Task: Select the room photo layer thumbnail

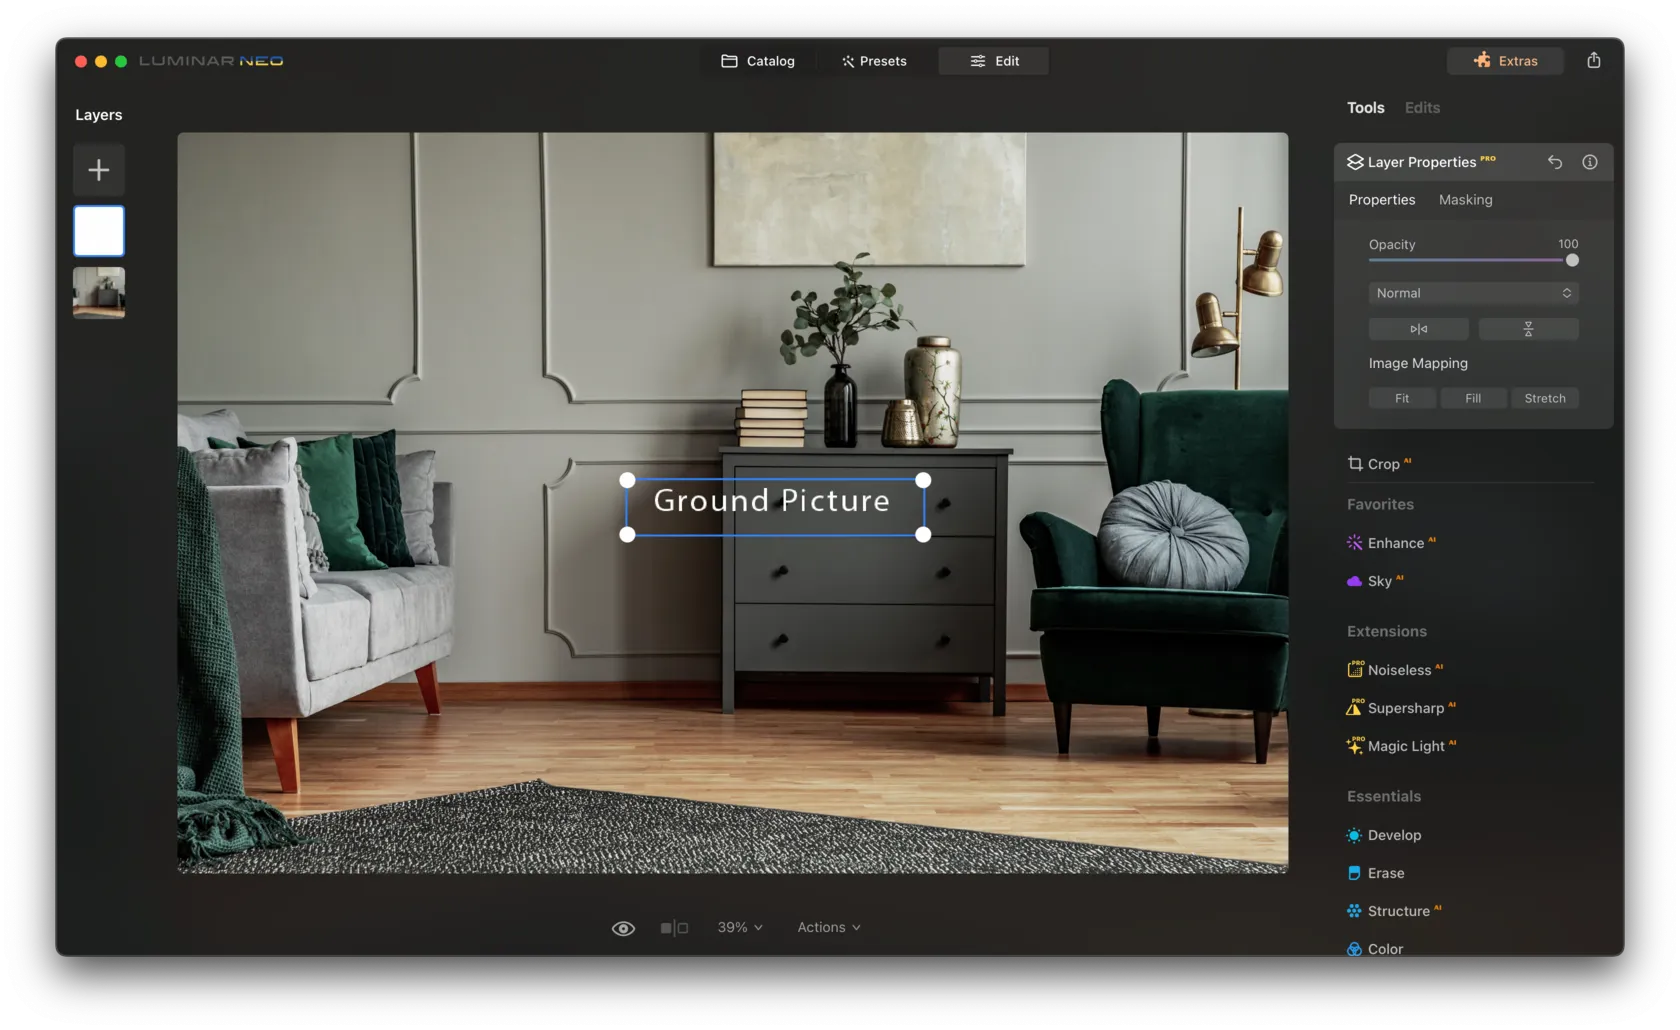Action: point(99,292)
